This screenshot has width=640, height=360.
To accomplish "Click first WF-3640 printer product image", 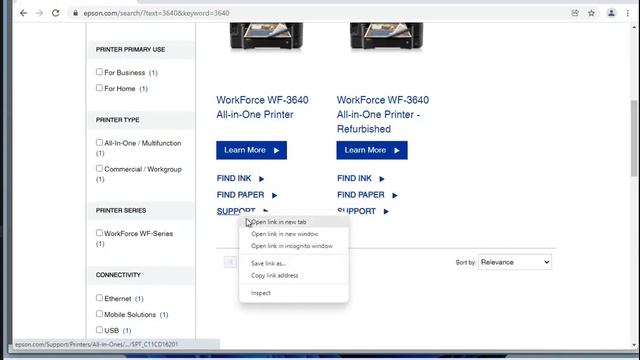I will (x=266, y=38).
